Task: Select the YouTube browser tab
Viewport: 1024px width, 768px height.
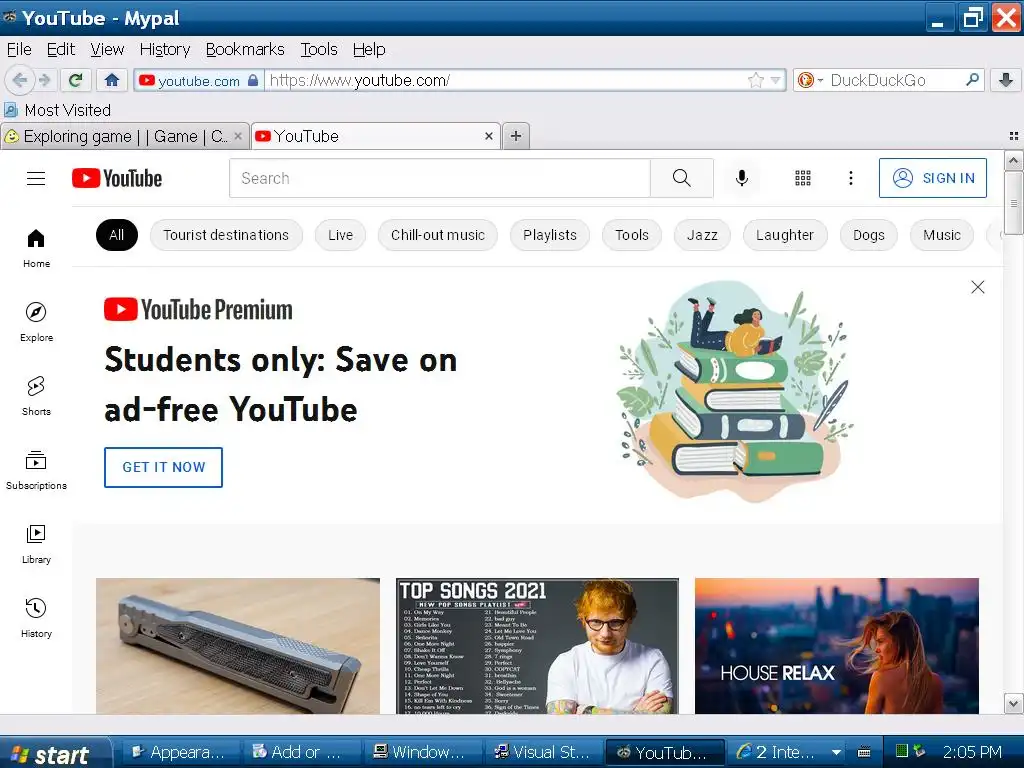Action: pos(376,136)
